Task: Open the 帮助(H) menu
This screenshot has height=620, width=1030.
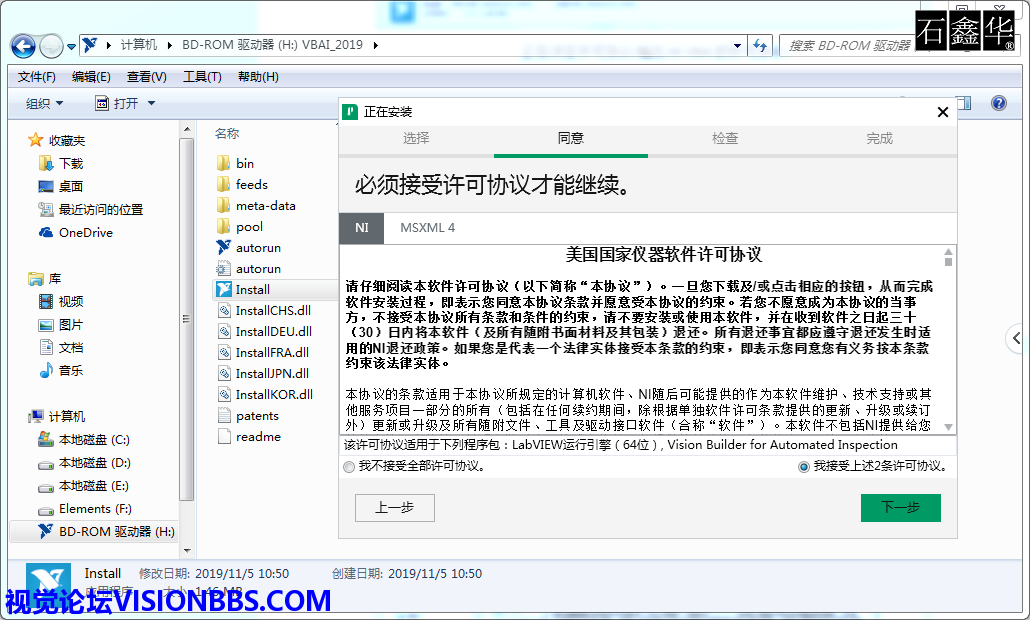Action: click(x=258, y=77)
